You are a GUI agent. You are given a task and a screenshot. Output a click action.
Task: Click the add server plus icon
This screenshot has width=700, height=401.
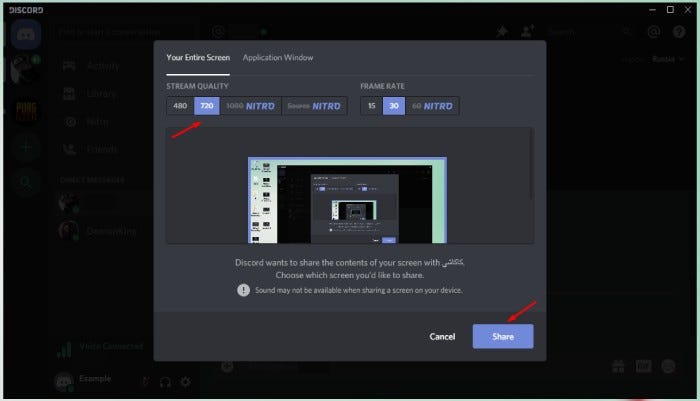(x=26, y=146)
